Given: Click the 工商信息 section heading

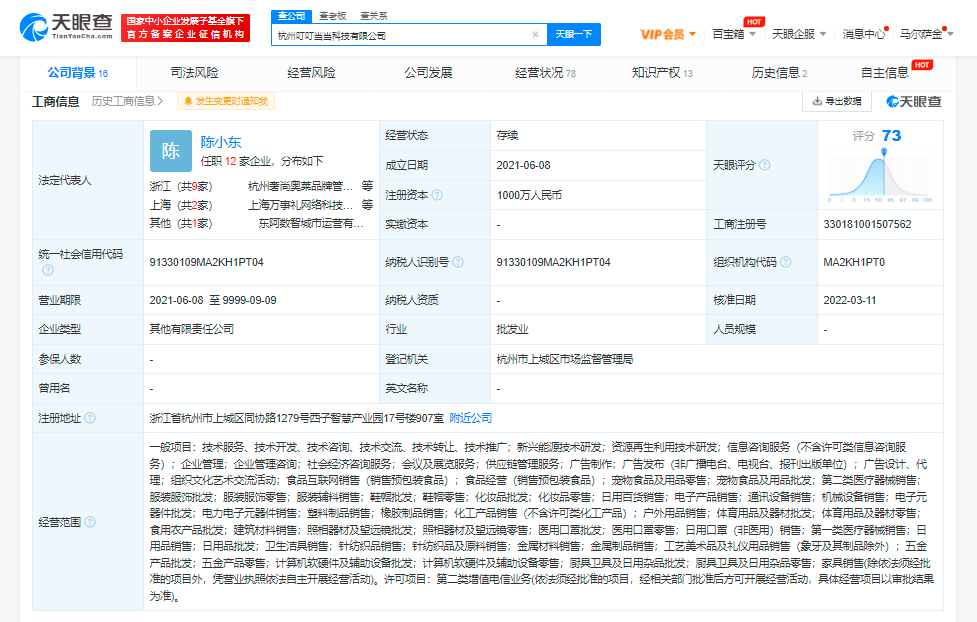Looking at the screenshot, I should click(55, 101).
